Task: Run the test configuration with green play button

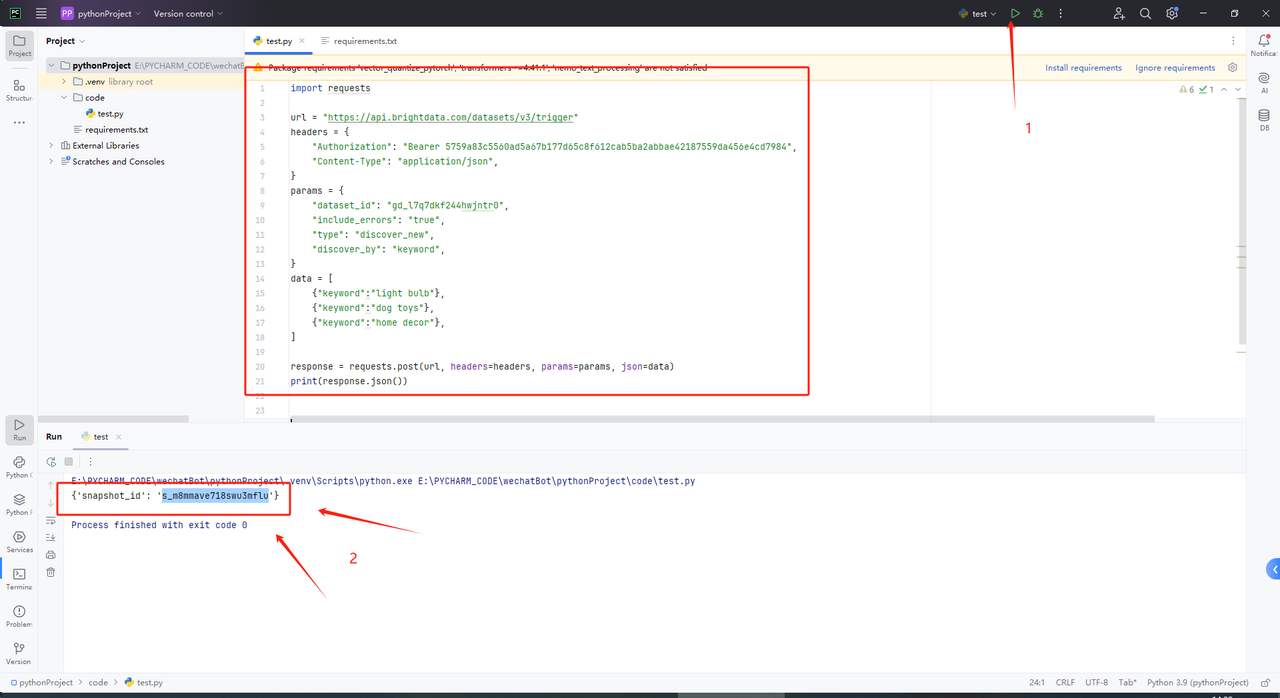Action: pyautogui.click(x=1015, y=14)
